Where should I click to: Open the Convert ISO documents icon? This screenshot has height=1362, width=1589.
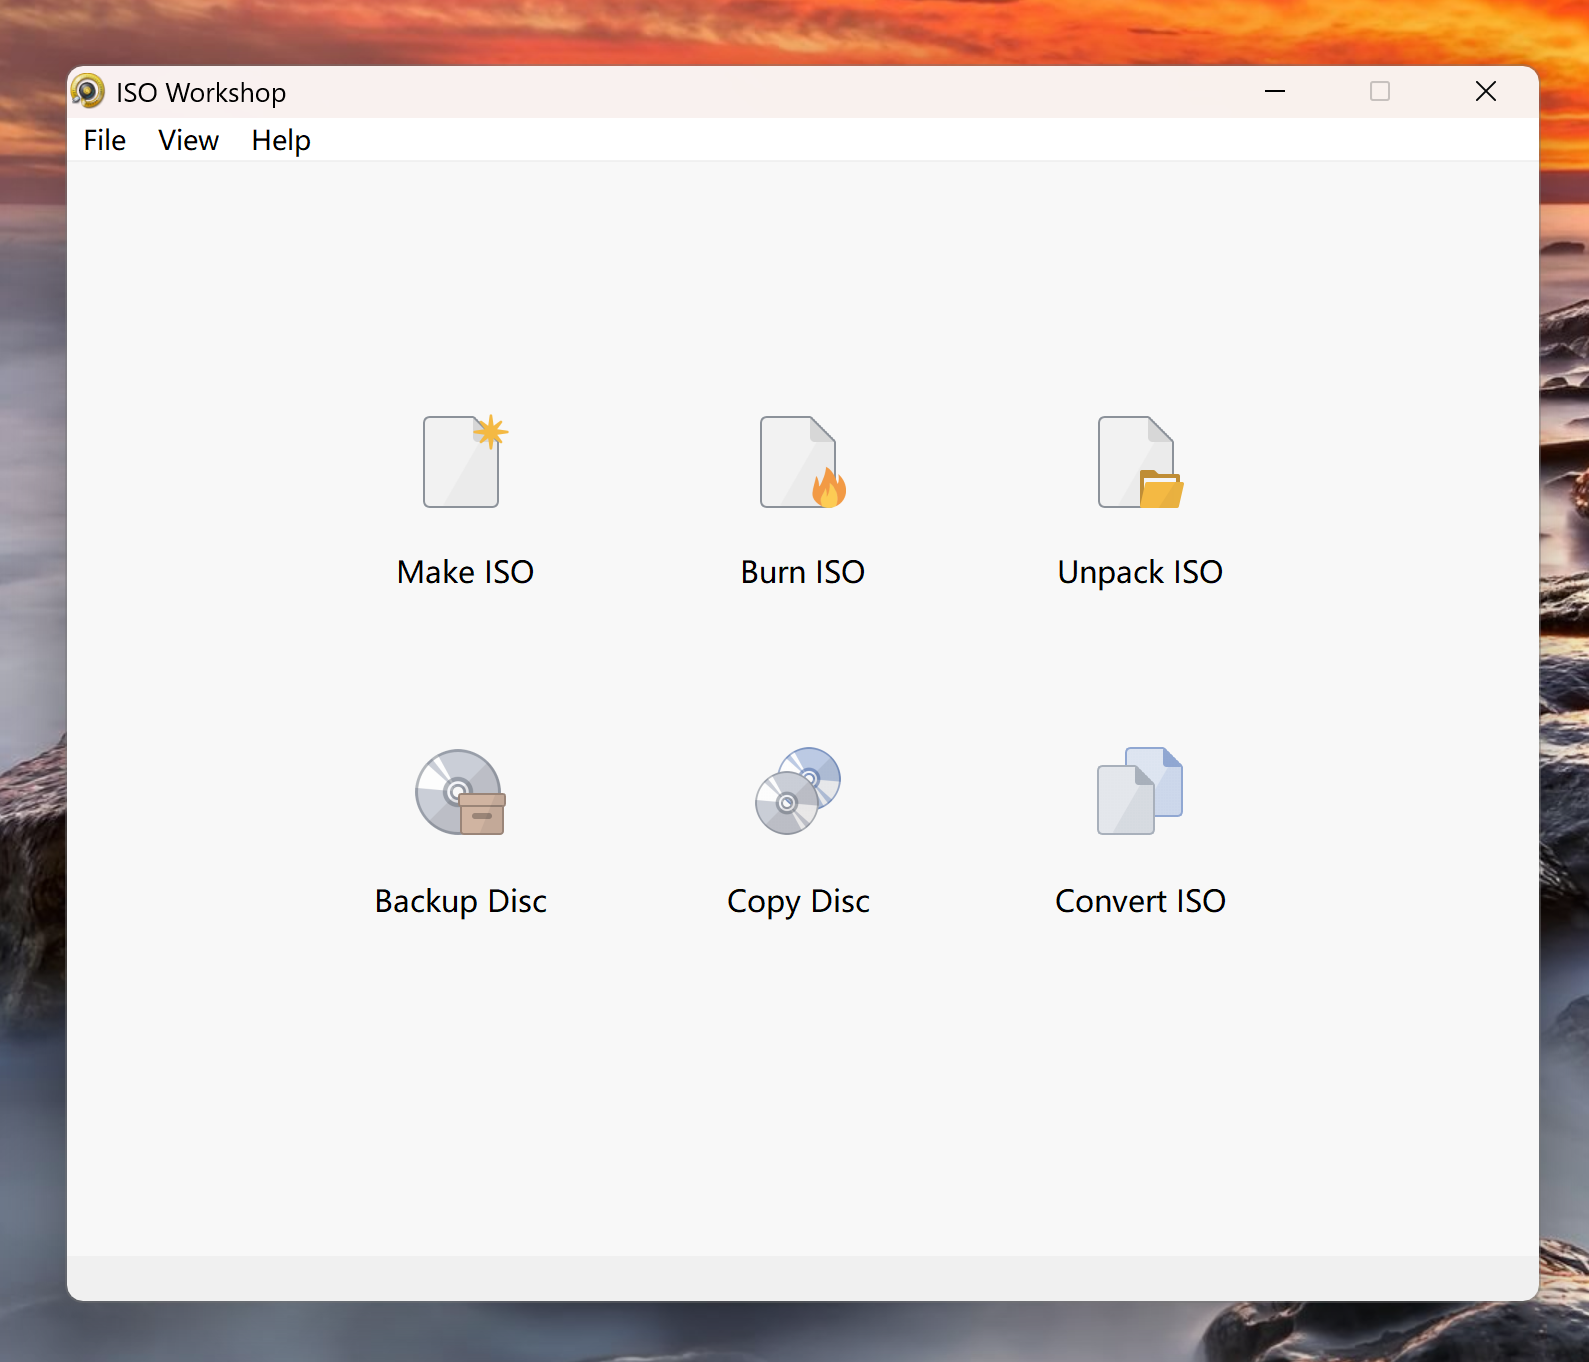coord(1140,790)
